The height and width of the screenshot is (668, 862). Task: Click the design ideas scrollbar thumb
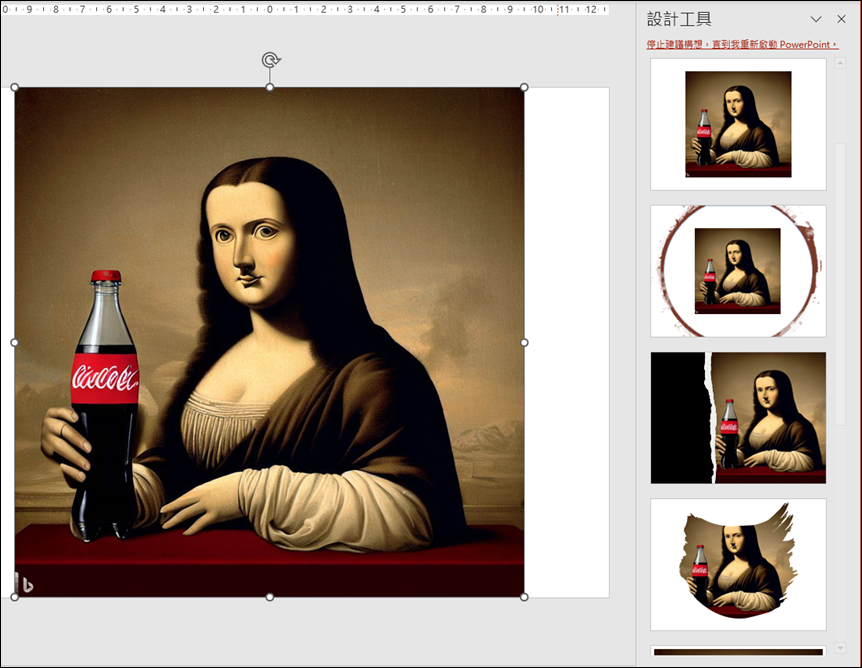(840, 284)
